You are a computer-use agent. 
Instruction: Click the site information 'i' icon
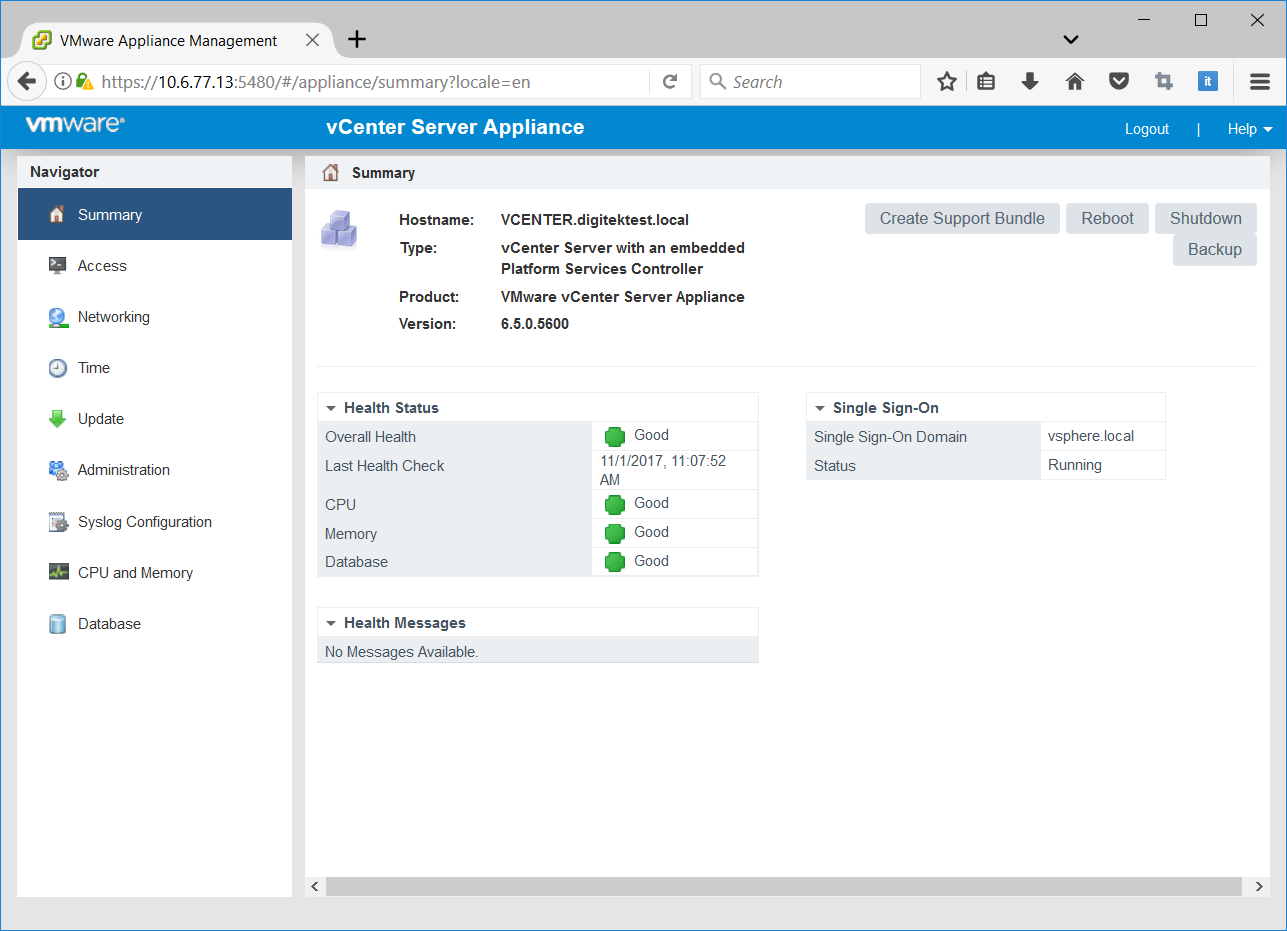tap(63, 82)
